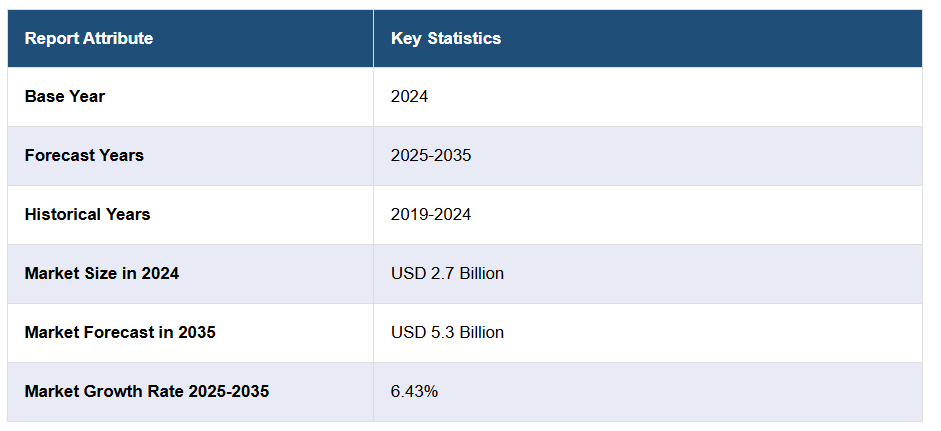Click the USD 2.7 Billion value

[x=447, y=273]
